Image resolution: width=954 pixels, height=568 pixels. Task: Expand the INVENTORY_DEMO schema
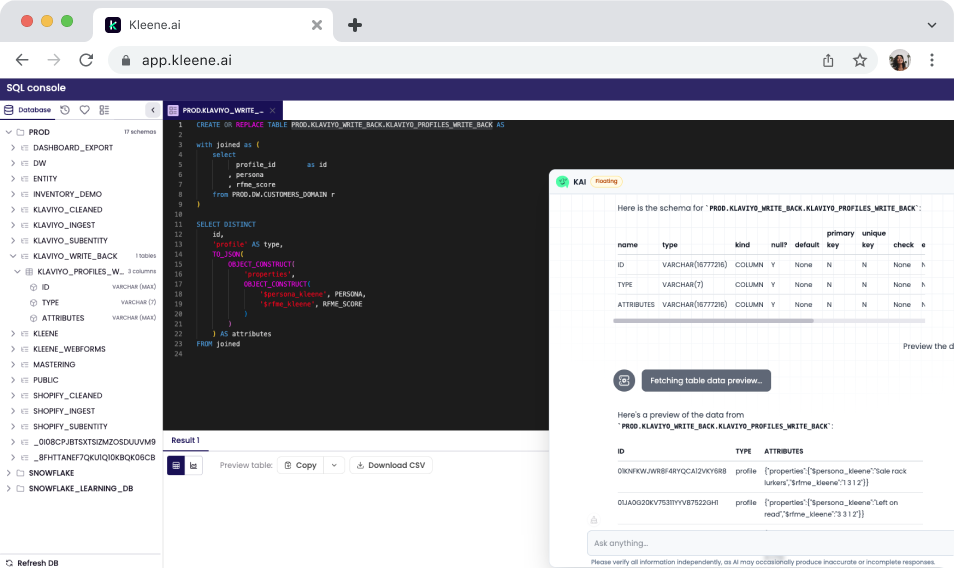click(x=13, y=194)
